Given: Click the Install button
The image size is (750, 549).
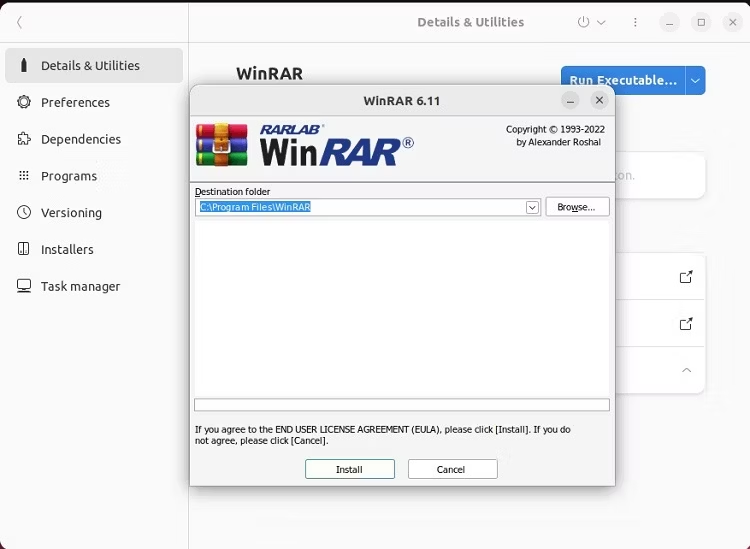Looking at the screenshot, I should coord(350,469).
